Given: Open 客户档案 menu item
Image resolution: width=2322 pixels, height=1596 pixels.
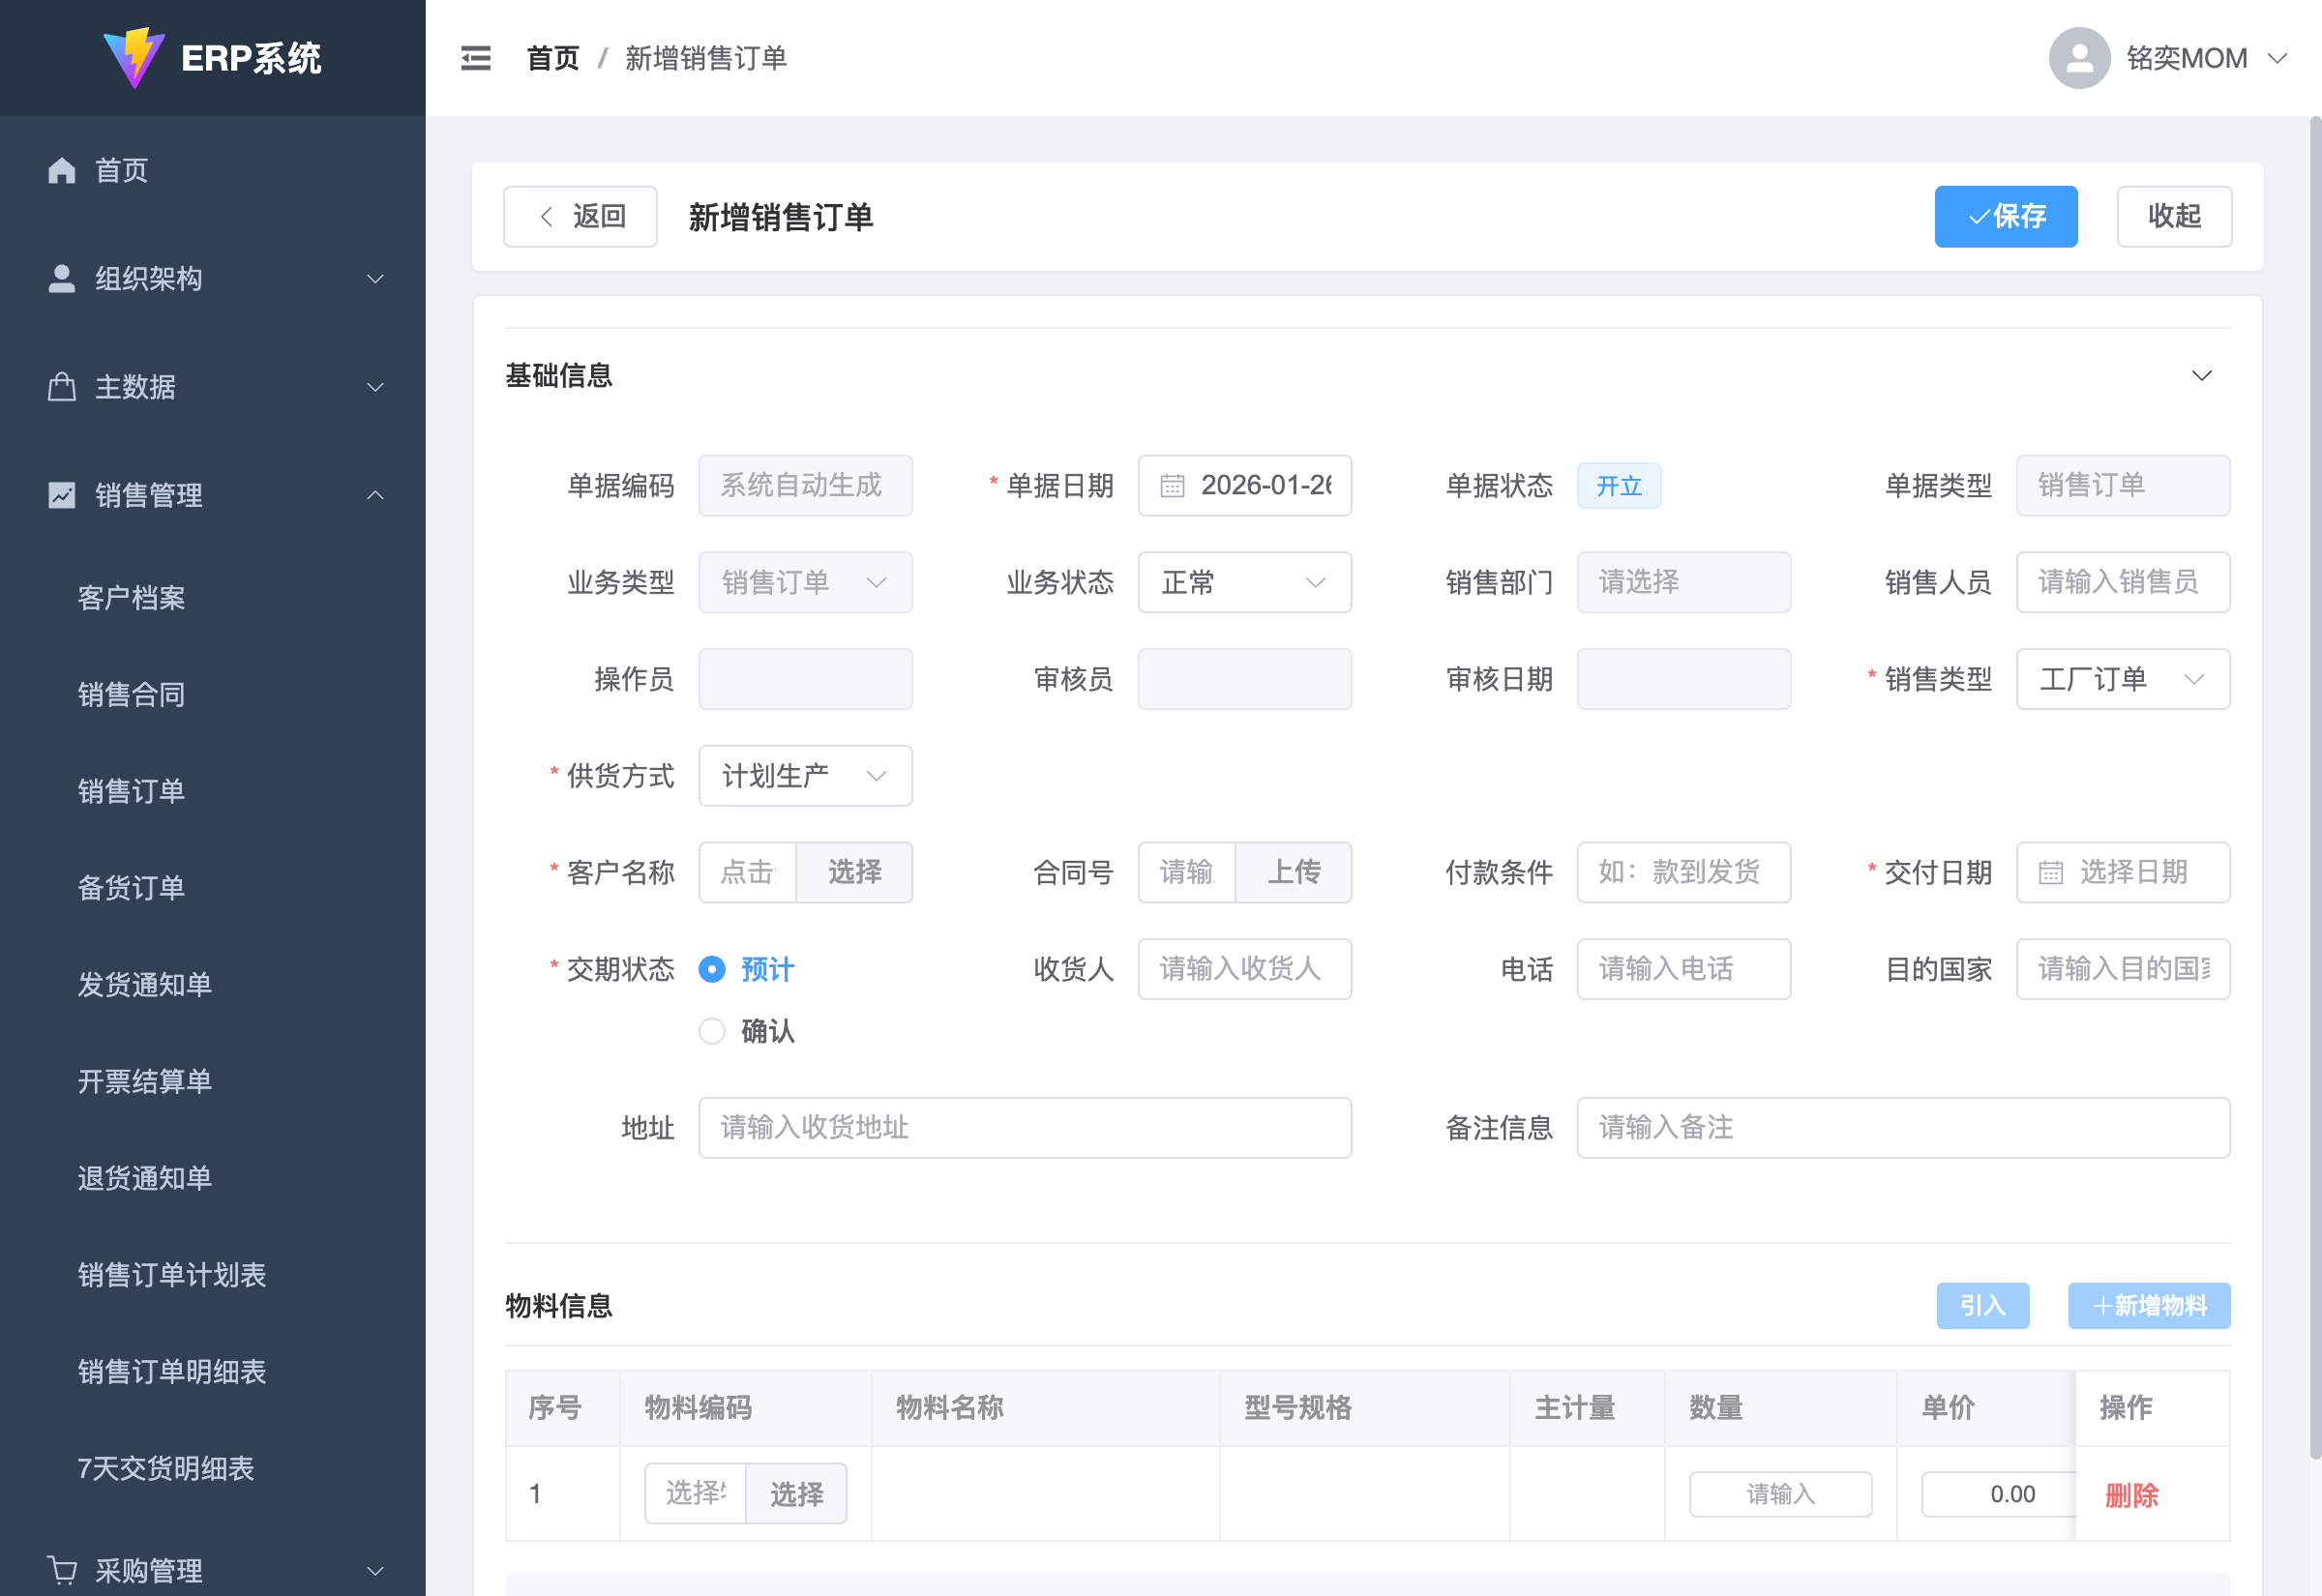Looking at the screenshot, I should pyautogui.click(x=131, y=598).
